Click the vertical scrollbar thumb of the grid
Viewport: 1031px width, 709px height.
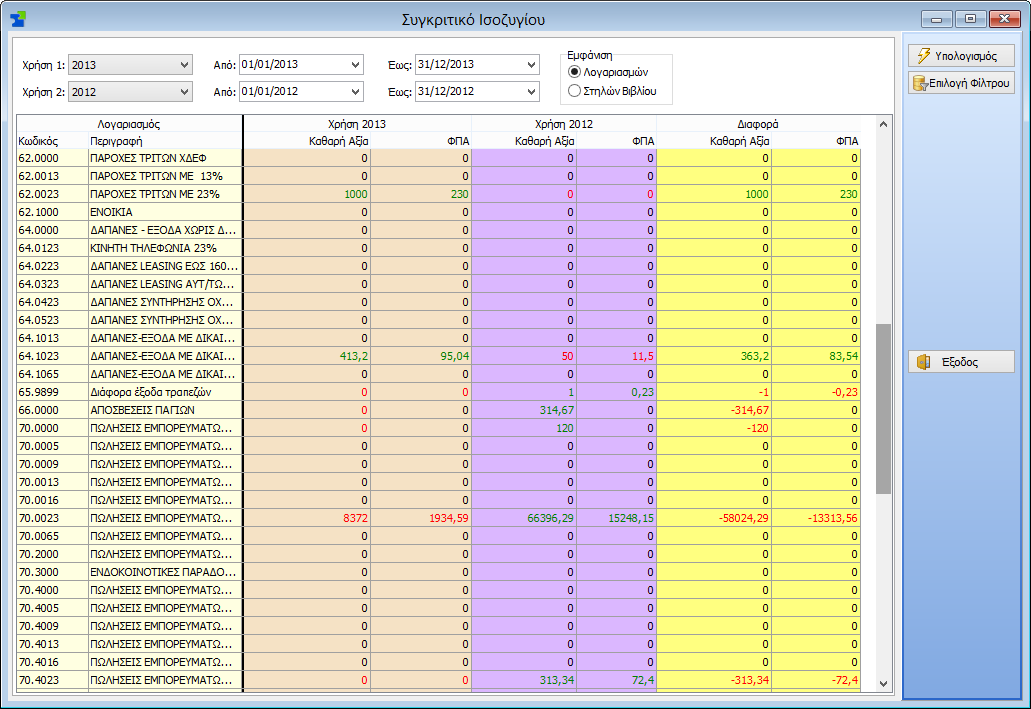(x=883, y=408)
